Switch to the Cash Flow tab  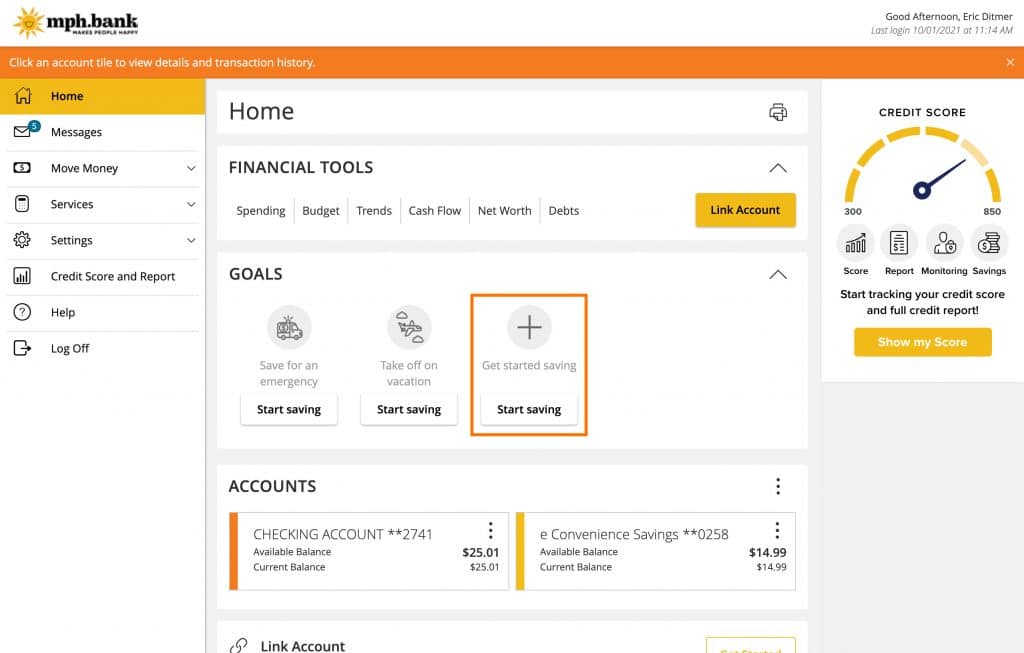click(x=434, y=211)
